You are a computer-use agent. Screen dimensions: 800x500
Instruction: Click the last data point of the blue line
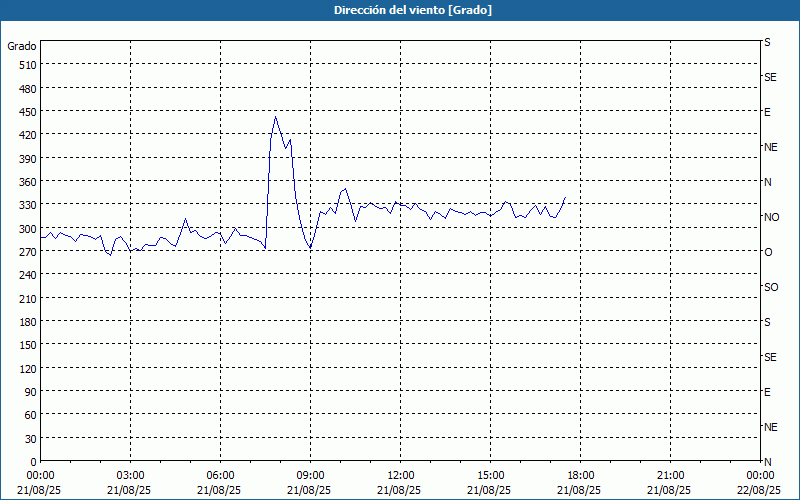tap(565, 197)
